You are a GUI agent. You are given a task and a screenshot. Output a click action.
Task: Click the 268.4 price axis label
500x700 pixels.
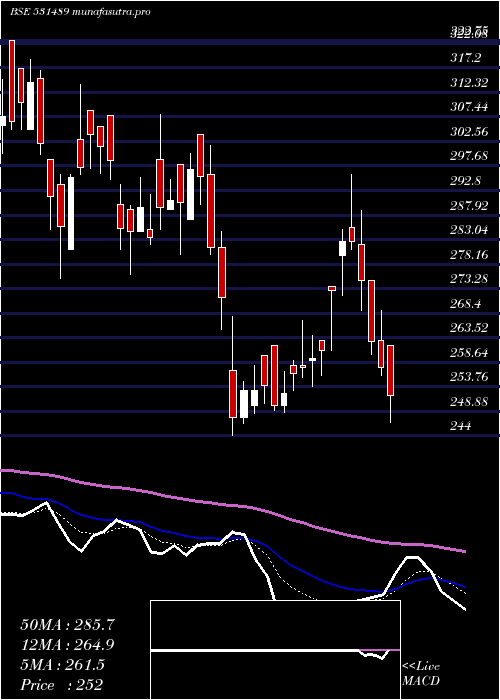466,304
